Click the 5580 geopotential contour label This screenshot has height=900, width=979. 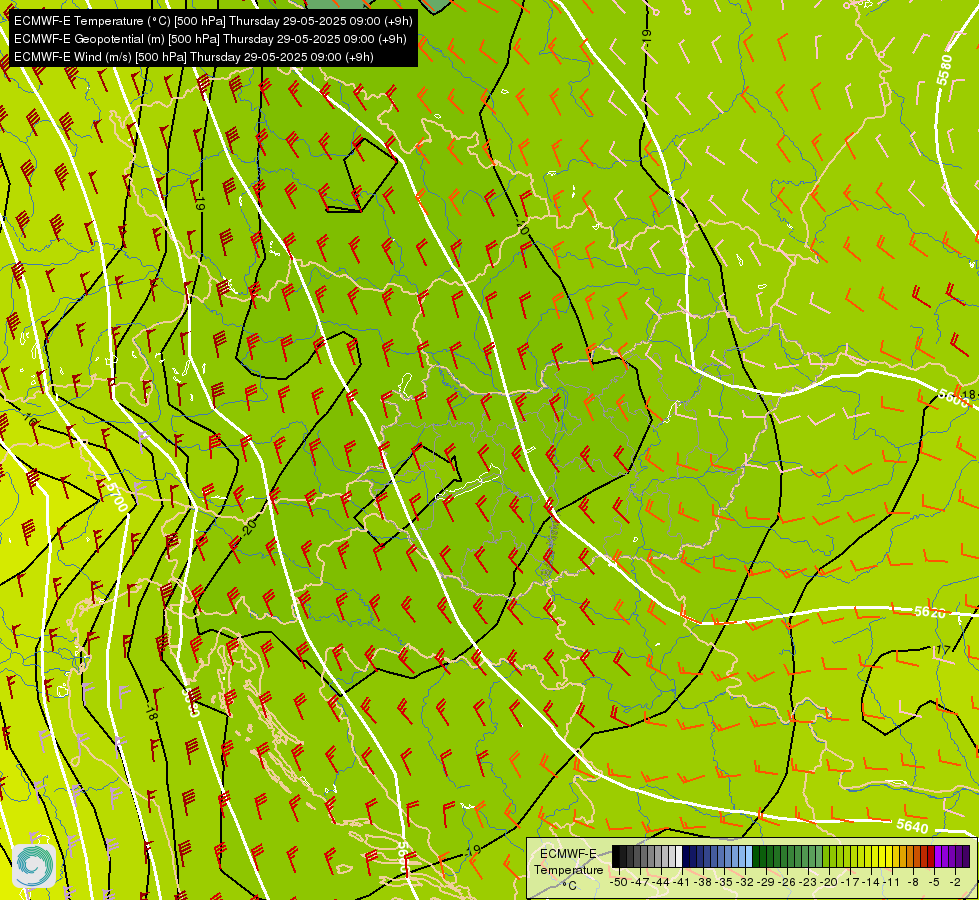pyautogui.click(x=945, y=70)
